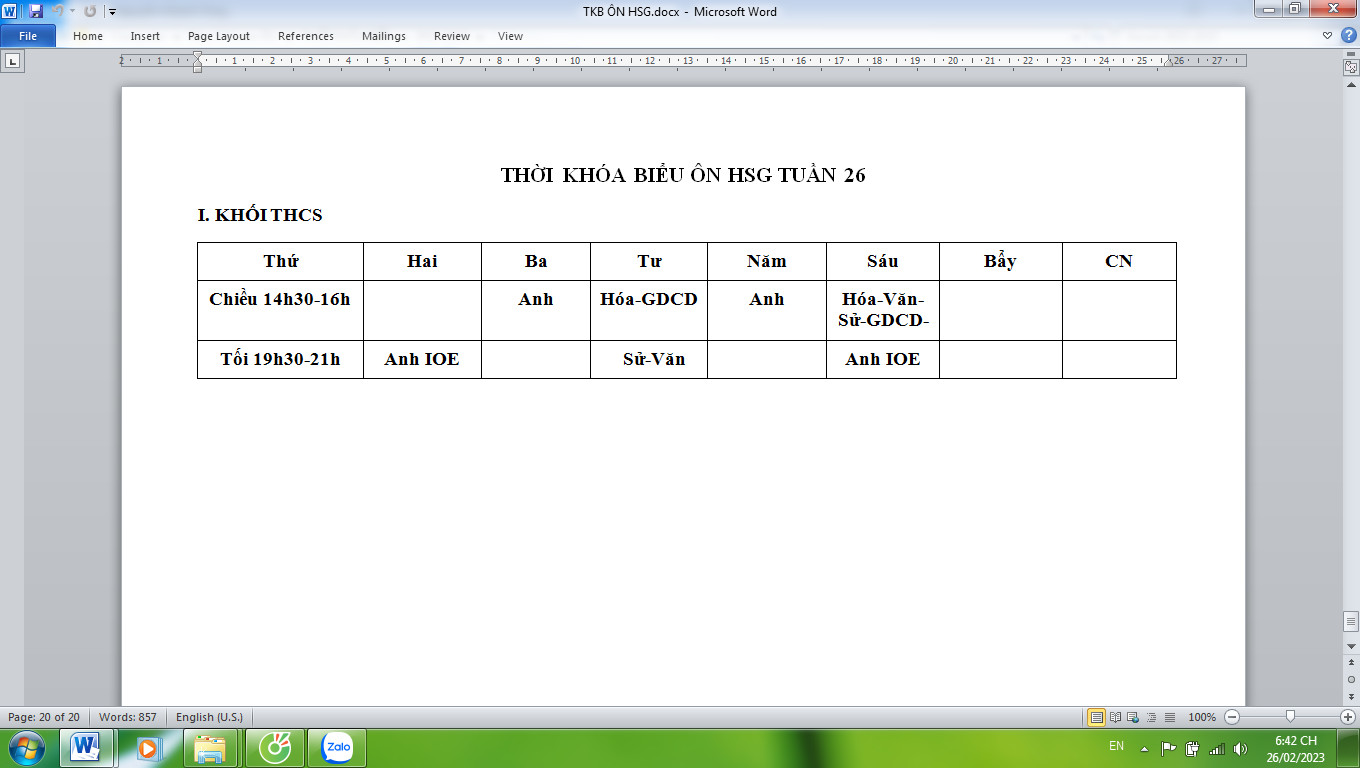Switch to Full Screen Reading view

click(x=1115, y=717)
